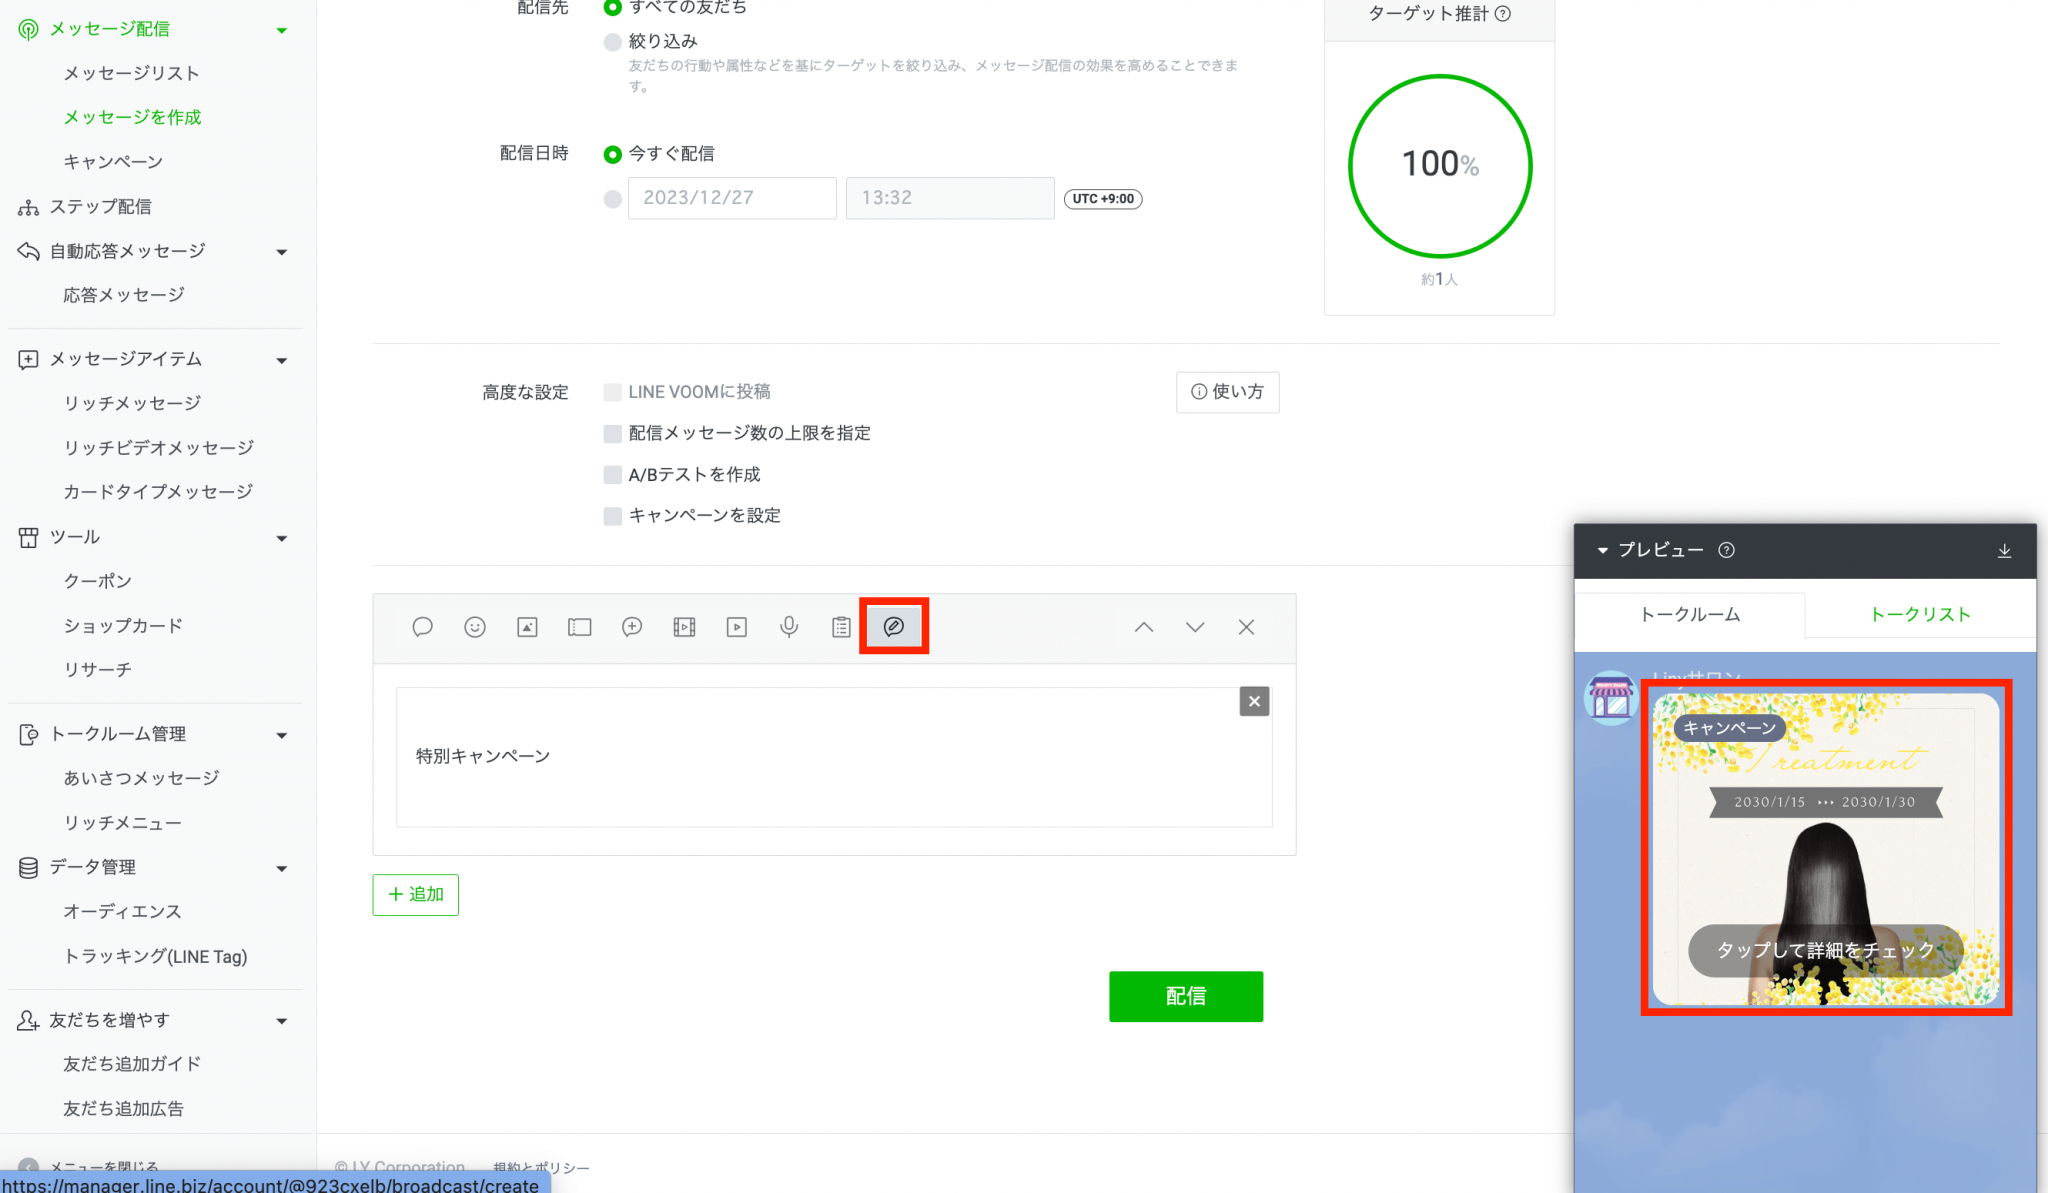
Task: Enable the A/Bテストを作成 checkbox
Action: [x=612, y=474]
